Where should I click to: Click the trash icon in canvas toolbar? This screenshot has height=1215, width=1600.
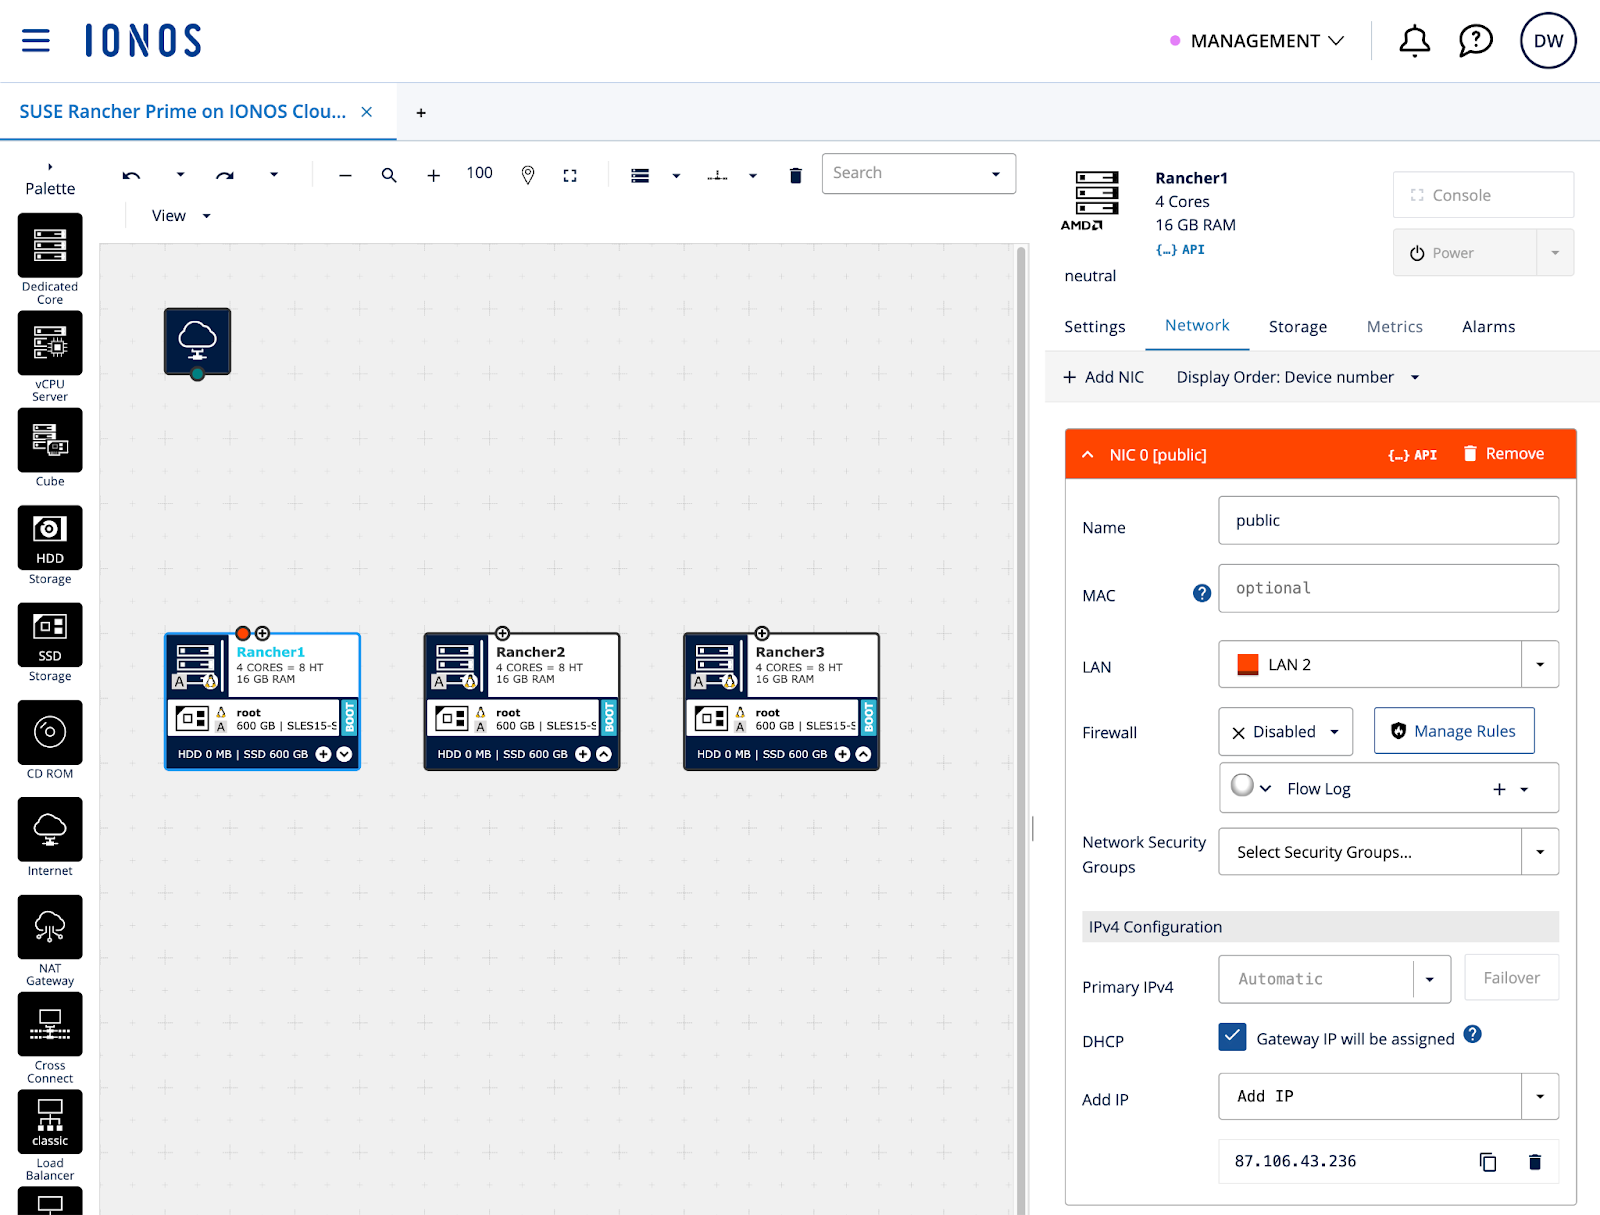(795, 176)
